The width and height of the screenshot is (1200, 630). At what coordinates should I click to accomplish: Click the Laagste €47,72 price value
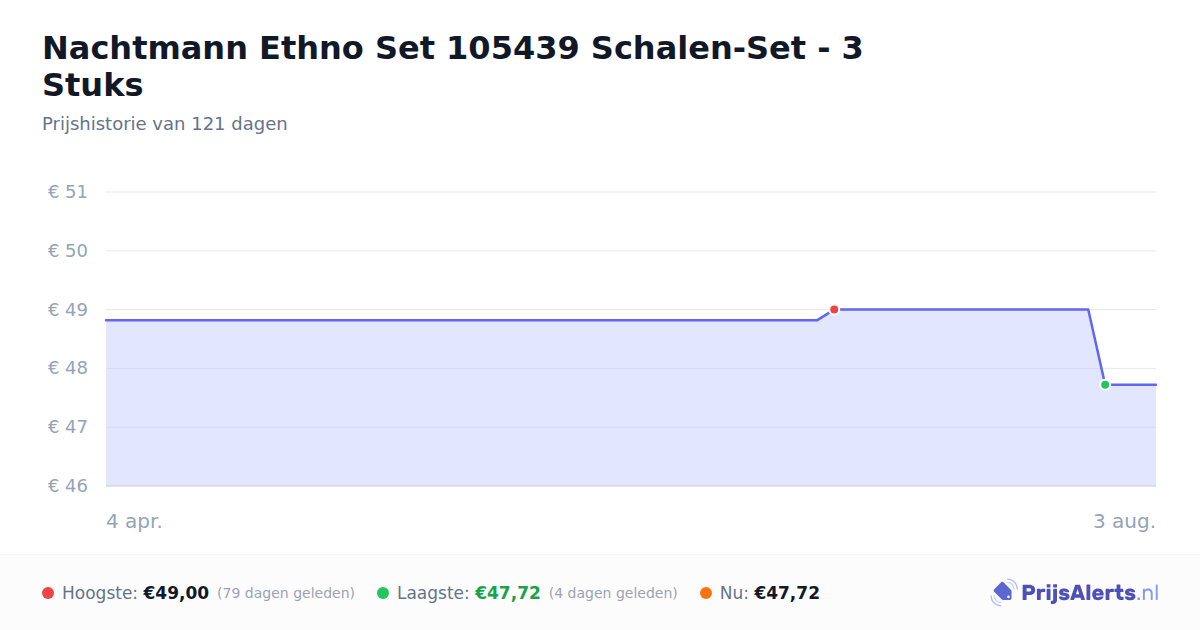pos(508,593)
